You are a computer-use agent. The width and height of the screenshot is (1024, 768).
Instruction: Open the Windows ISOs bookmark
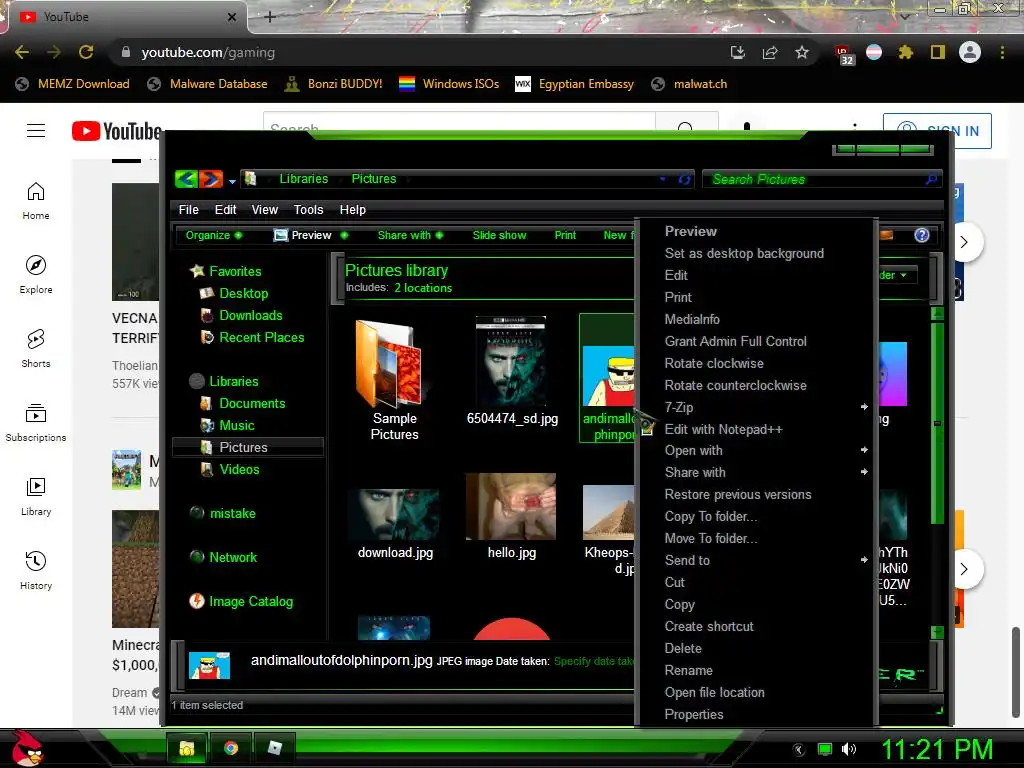tap(449, 84)
